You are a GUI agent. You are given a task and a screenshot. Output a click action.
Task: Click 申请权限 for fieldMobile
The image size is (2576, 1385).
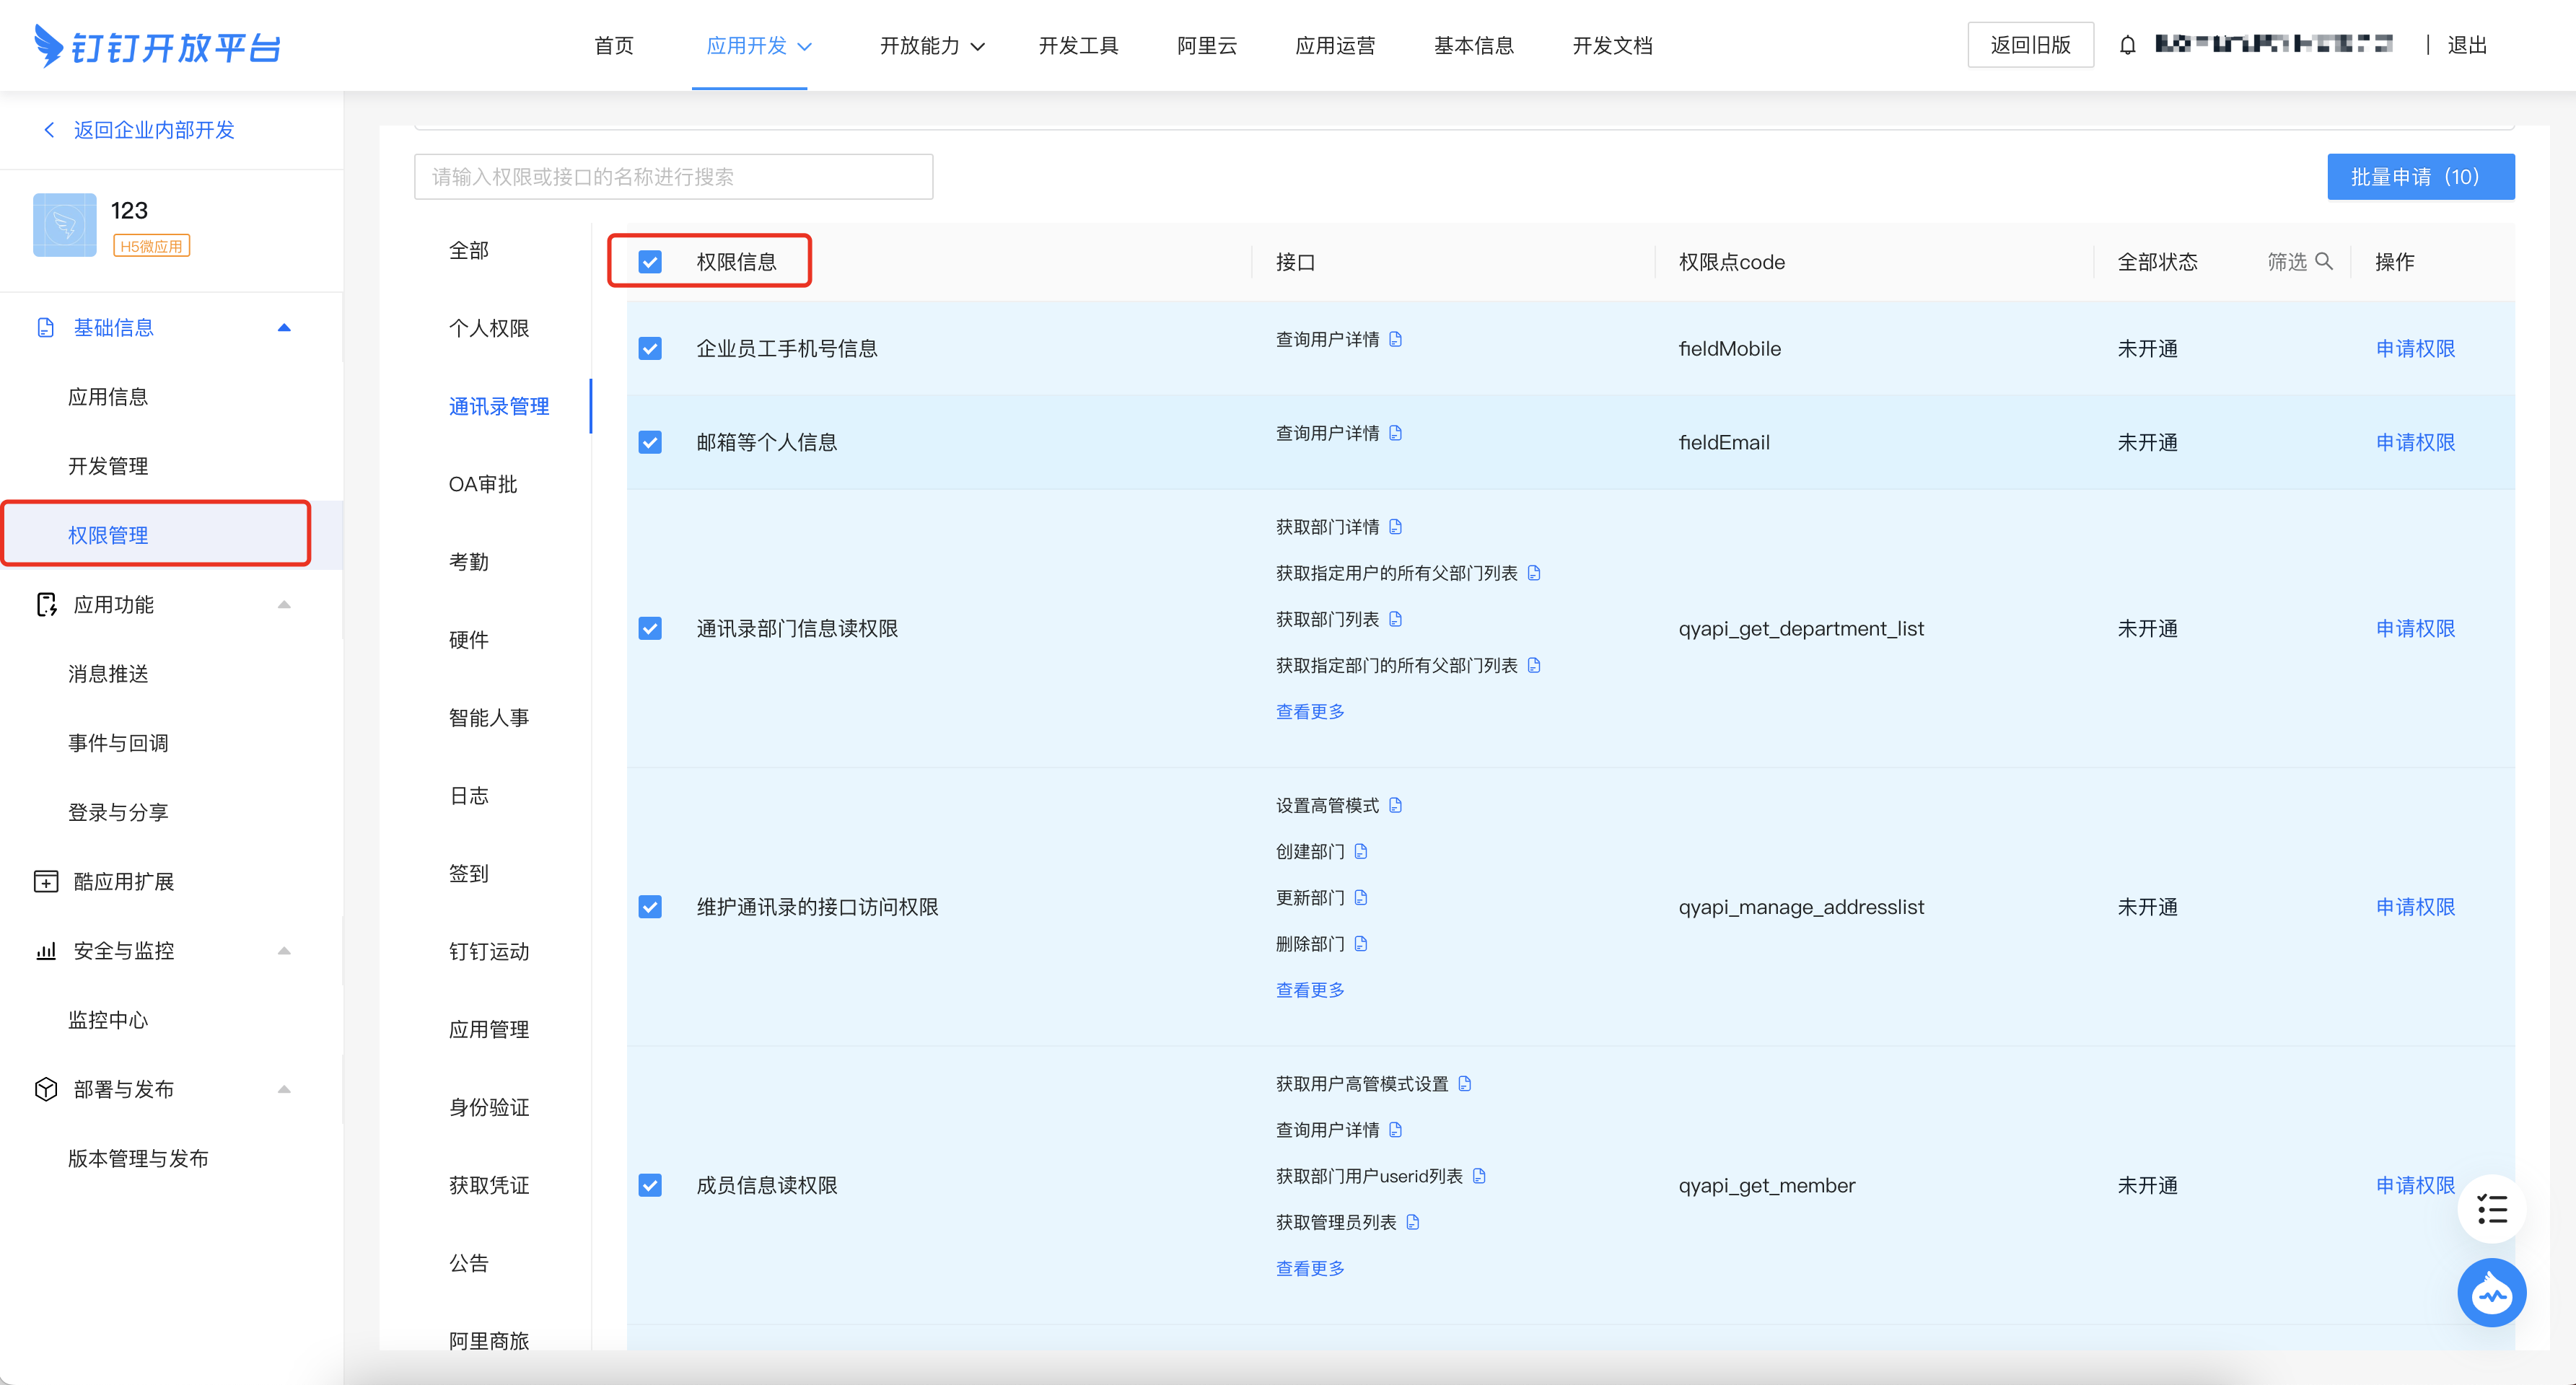tap(2415, 348)
